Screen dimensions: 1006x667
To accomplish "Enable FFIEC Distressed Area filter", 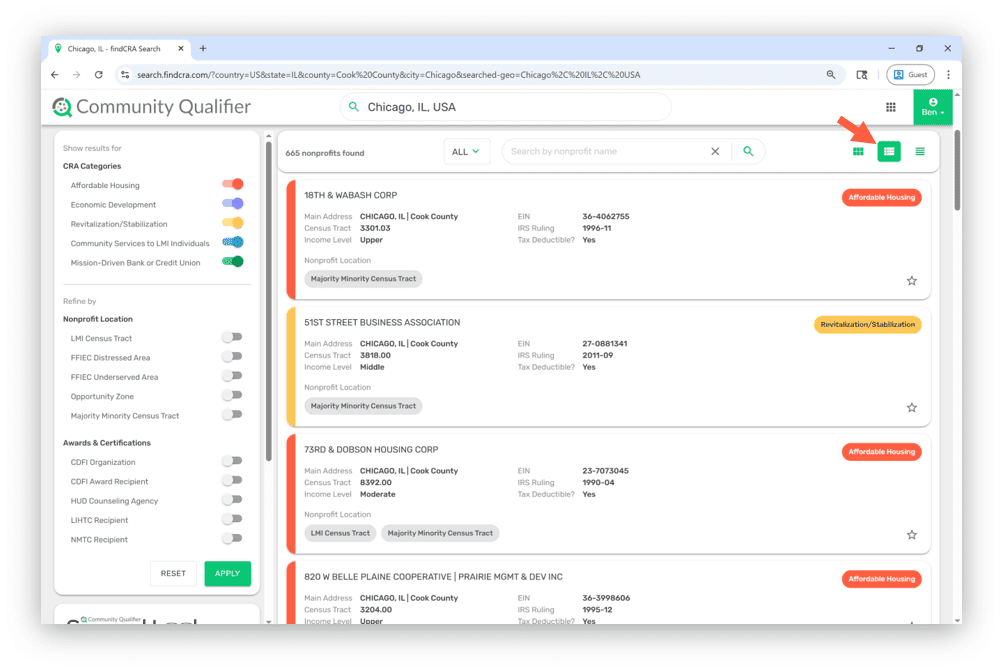I will point(232,357).
